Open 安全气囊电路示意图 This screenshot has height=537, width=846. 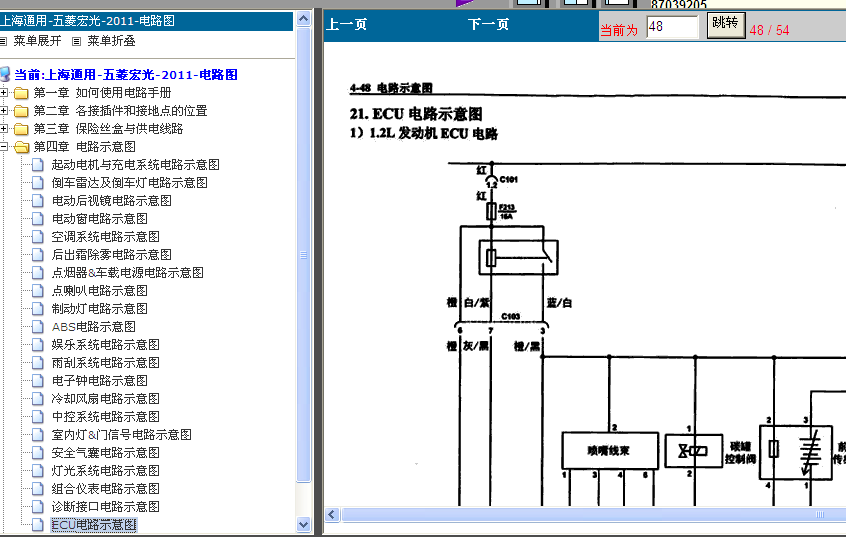point(106,452)
